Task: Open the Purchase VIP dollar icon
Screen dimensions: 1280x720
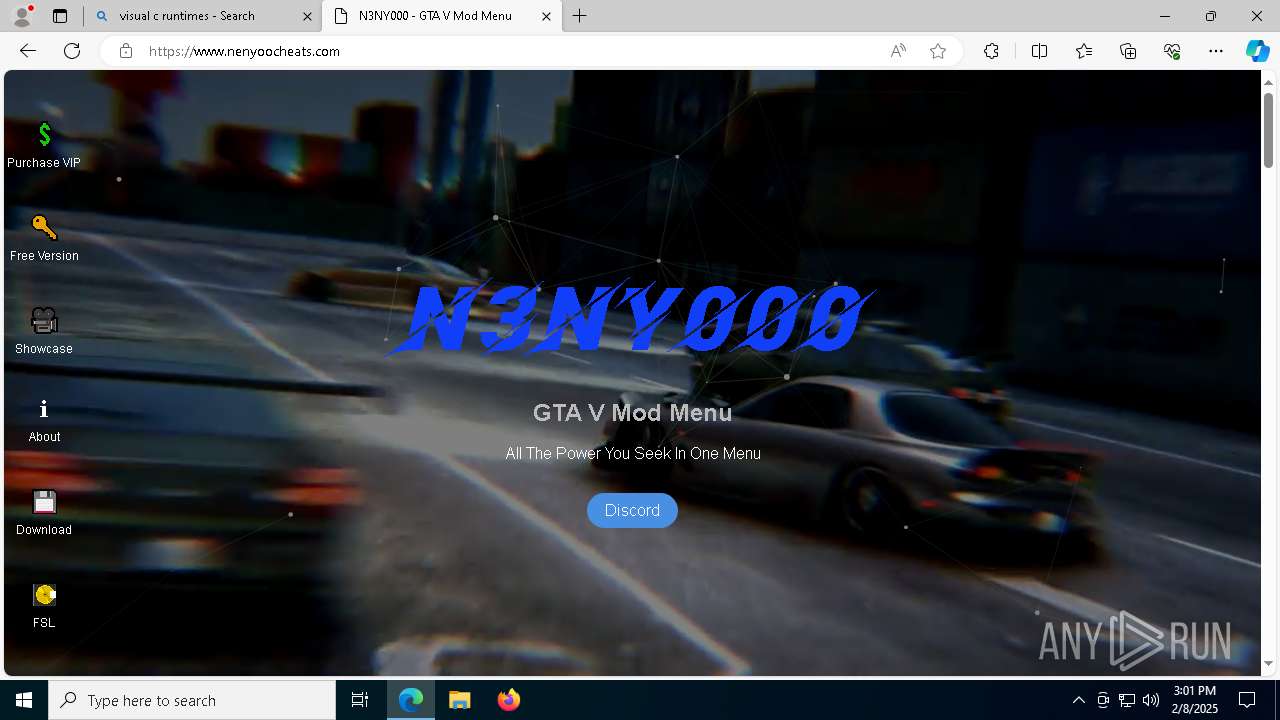Action: pyautogui.click(x=44, y=135)
